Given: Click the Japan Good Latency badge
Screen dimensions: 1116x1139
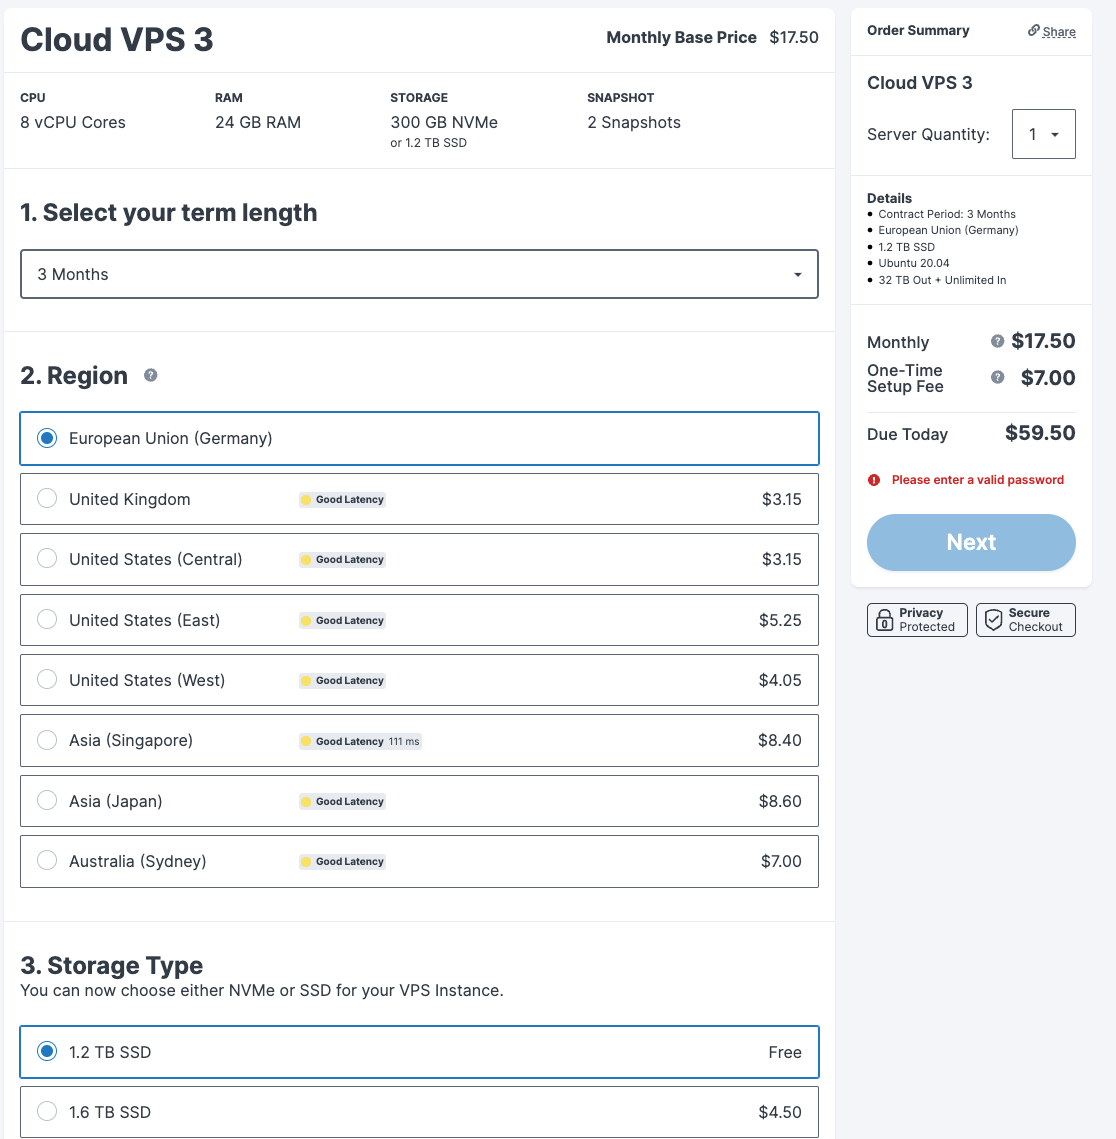Looking at the screenshot, I should [x=342, y=802].
